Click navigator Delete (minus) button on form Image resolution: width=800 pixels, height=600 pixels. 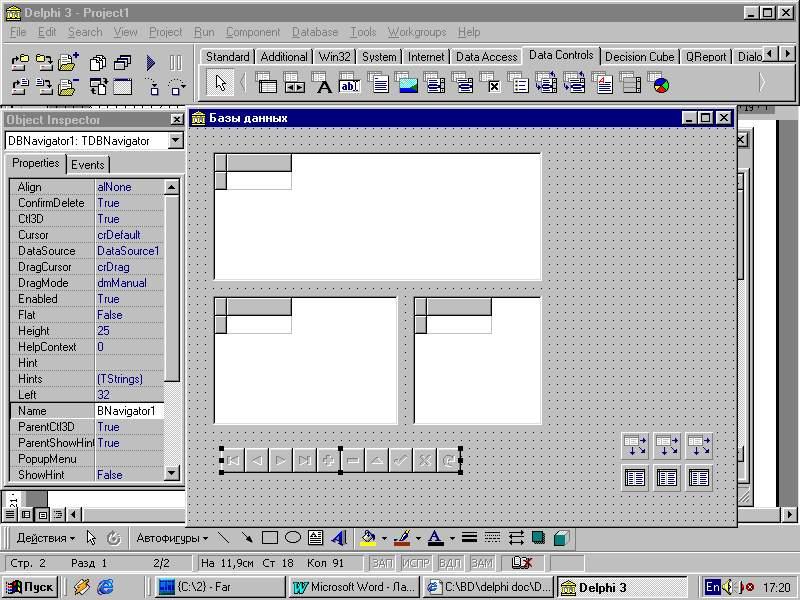(x=353, y=460)
